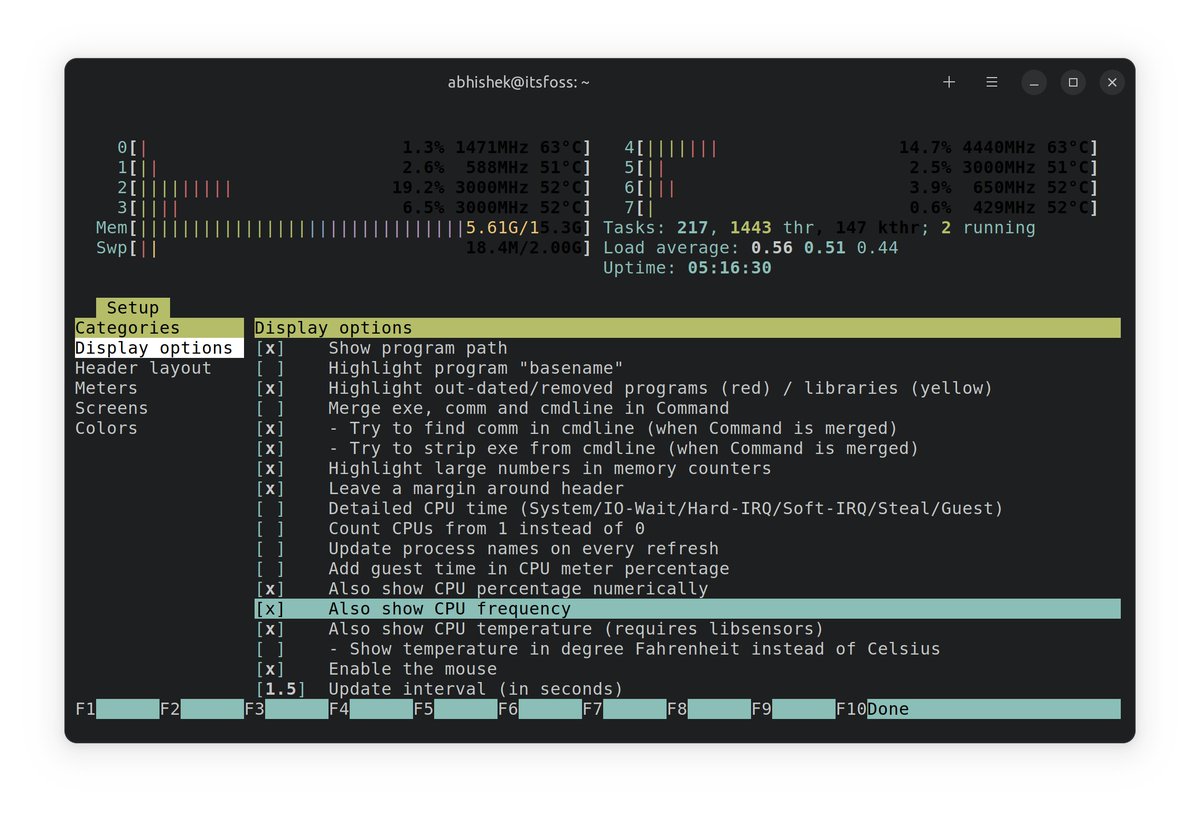Select Update interval 1.5 value field
Screen dimensions: 1200x814
coord(280,688)
